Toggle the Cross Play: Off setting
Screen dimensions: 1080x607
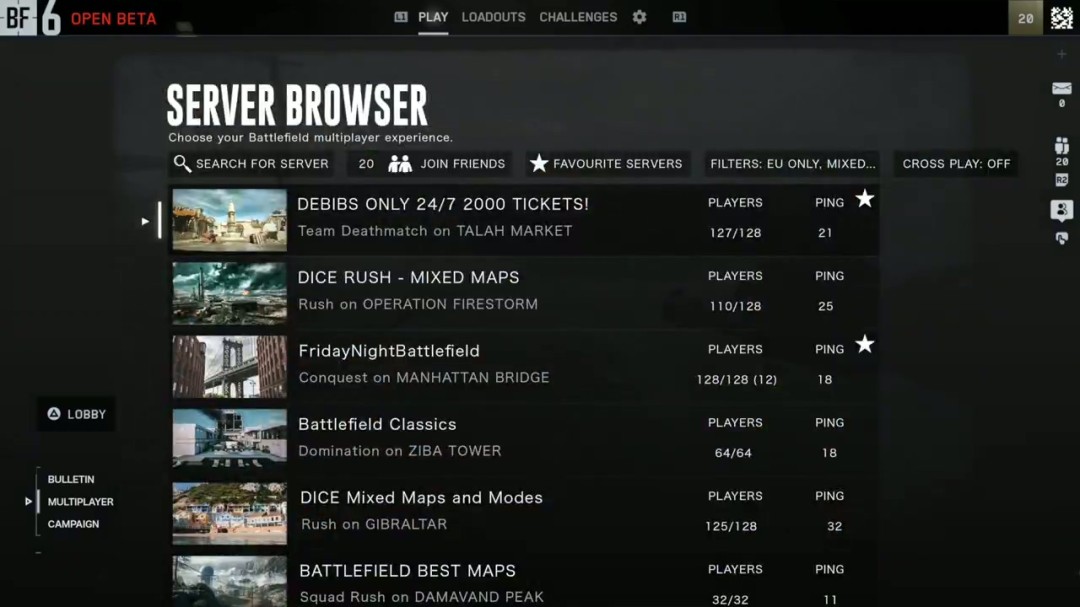(x=955, y=164)
